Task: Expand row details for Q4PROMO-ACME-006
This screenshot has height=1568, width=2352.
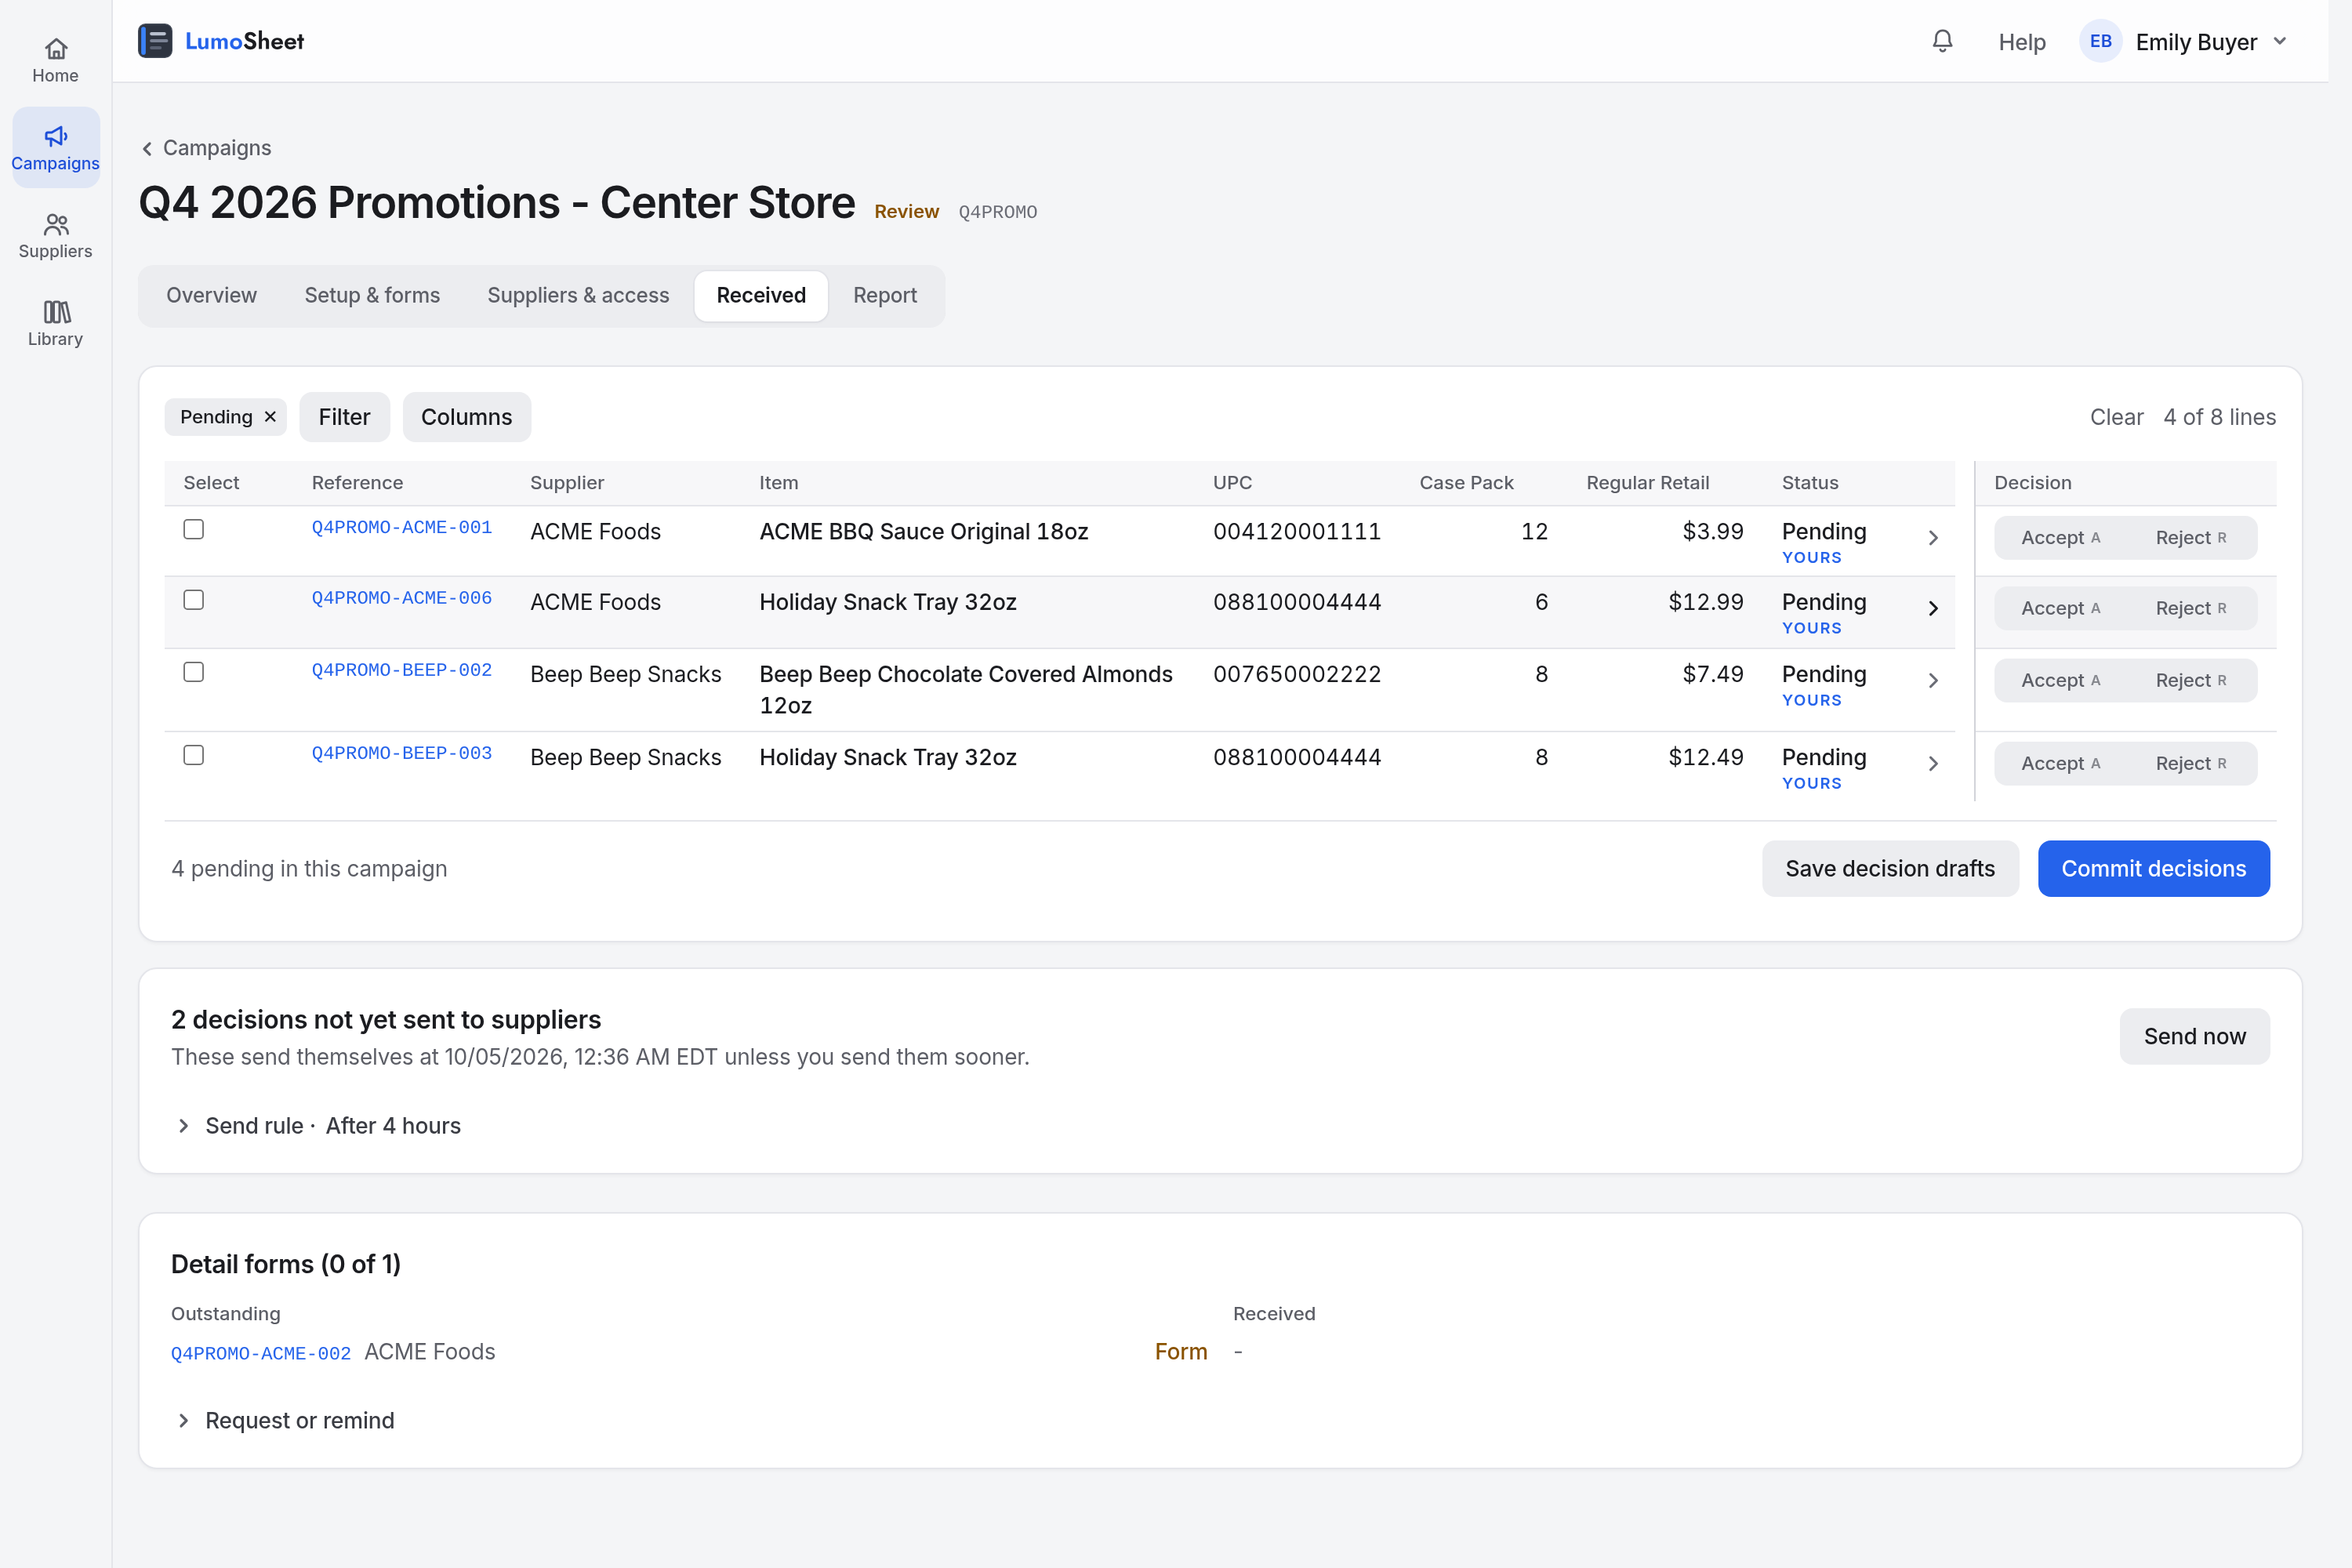Action: click(x=1933, y=608)
